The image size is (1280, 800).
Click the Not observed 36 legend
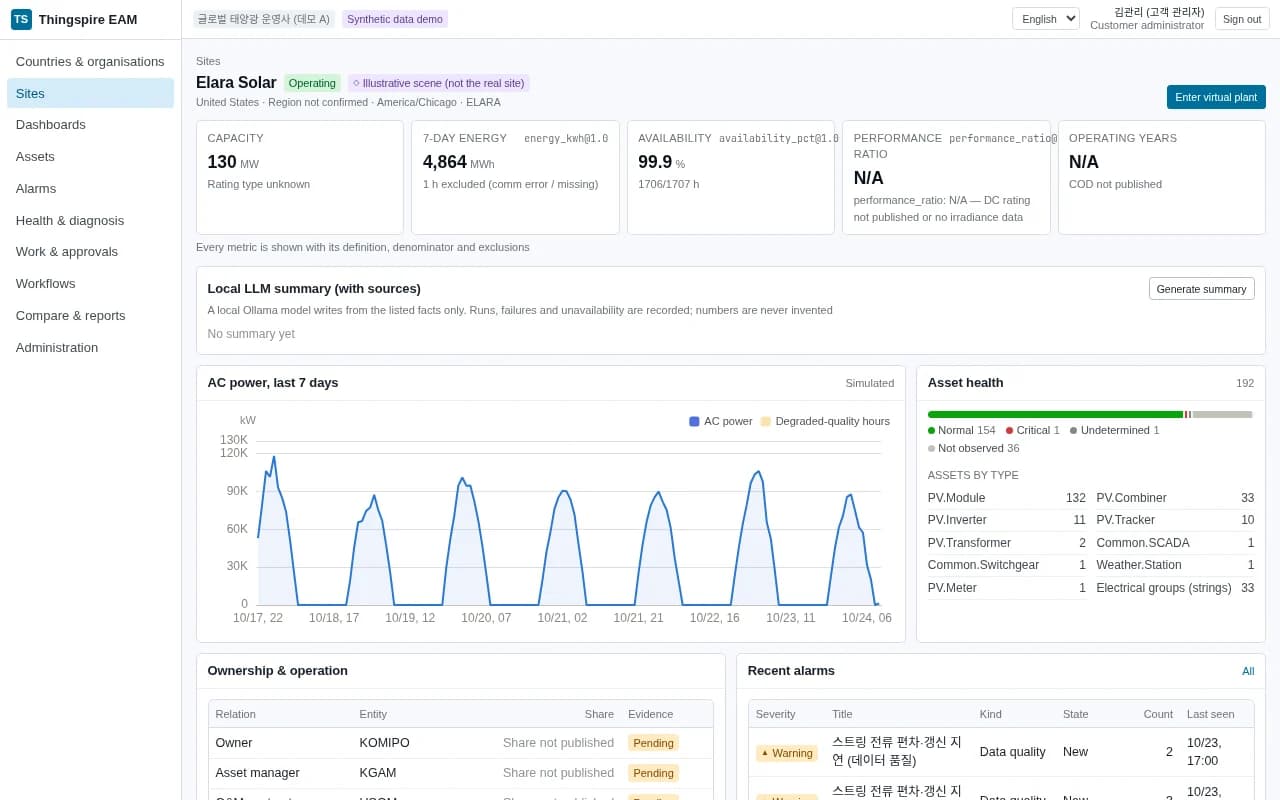[x=974, y=448]
